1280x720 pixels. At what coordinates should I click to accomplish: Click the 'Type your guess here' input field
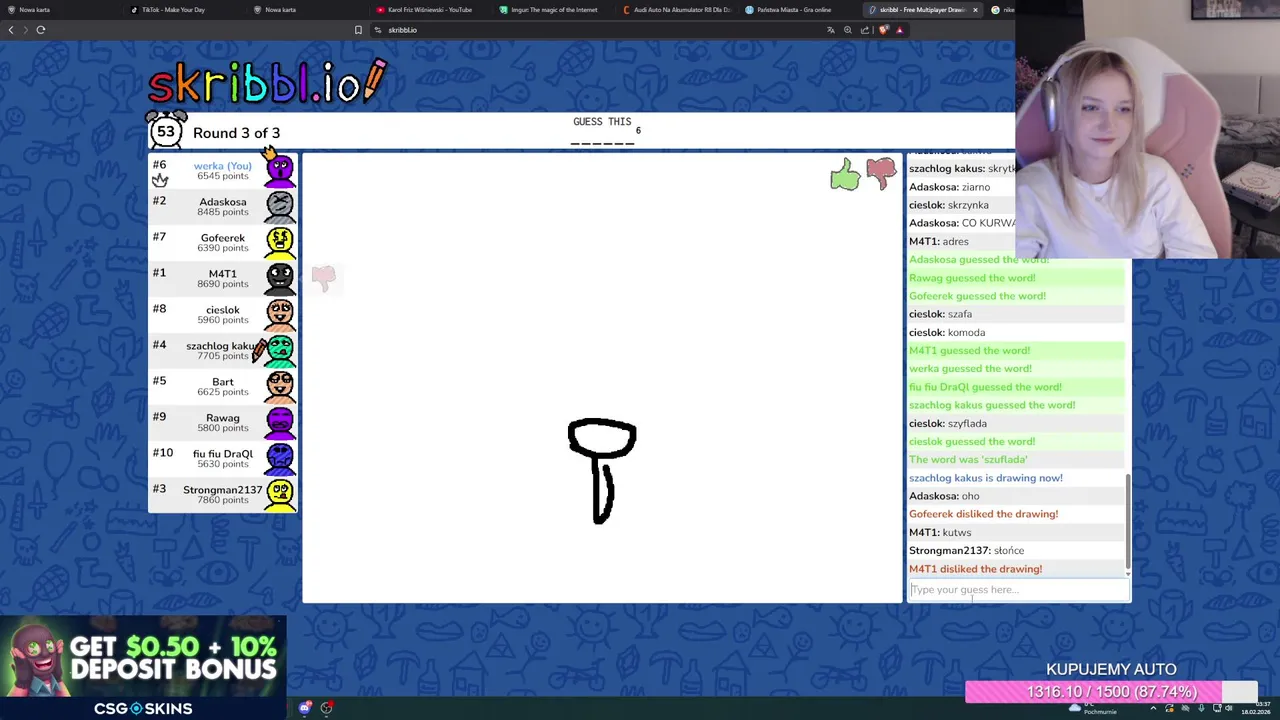pyautogui.click(x=1018, y=590)
